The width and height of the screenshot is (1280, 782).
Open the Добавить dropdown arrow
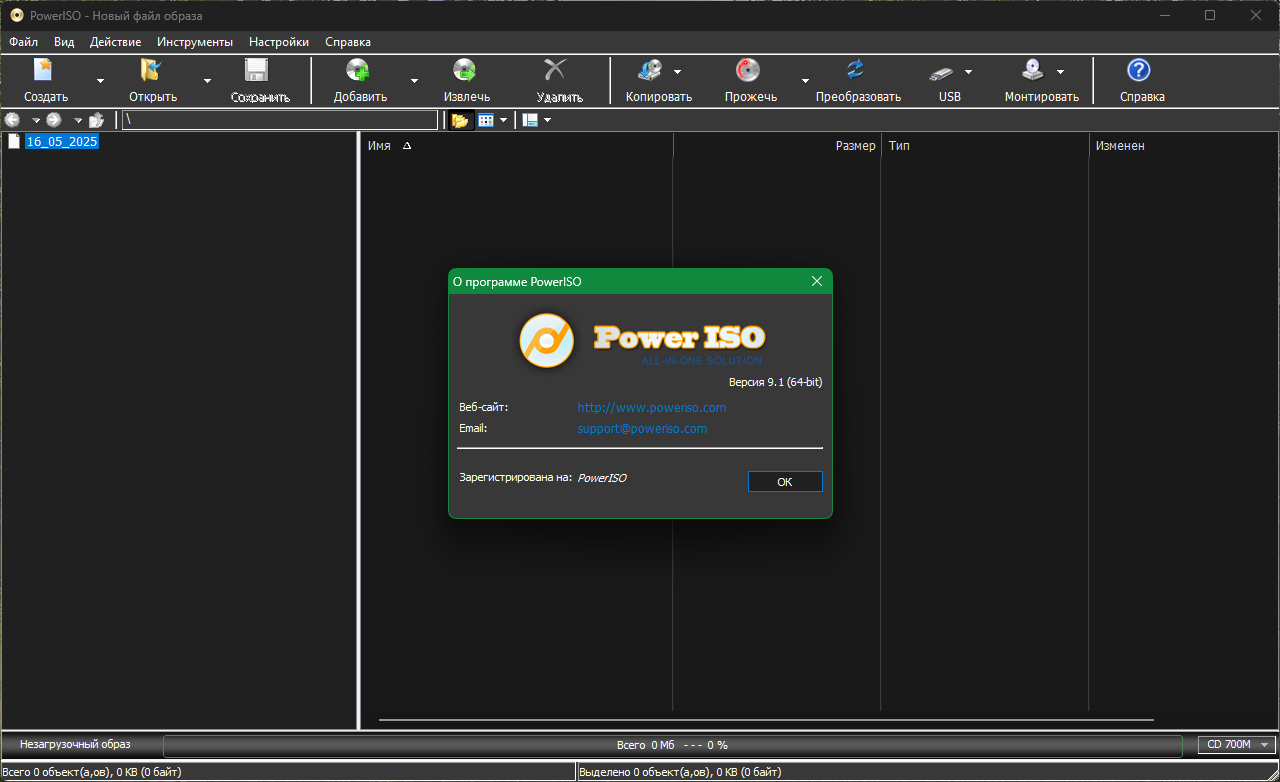(x=414, y=81)
